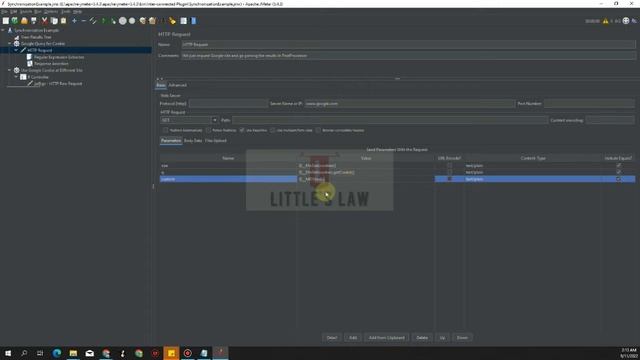
Task: Click the Detail button
Action: (331, 338)
